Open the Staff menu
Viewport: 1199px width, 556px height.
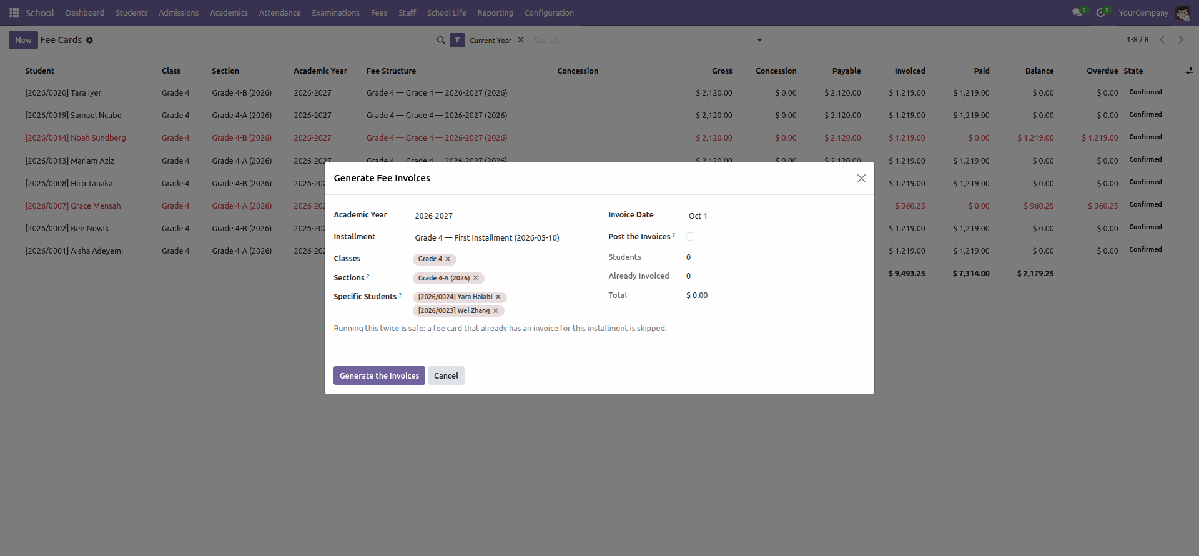pyautogui.click(x=407, y=13)
